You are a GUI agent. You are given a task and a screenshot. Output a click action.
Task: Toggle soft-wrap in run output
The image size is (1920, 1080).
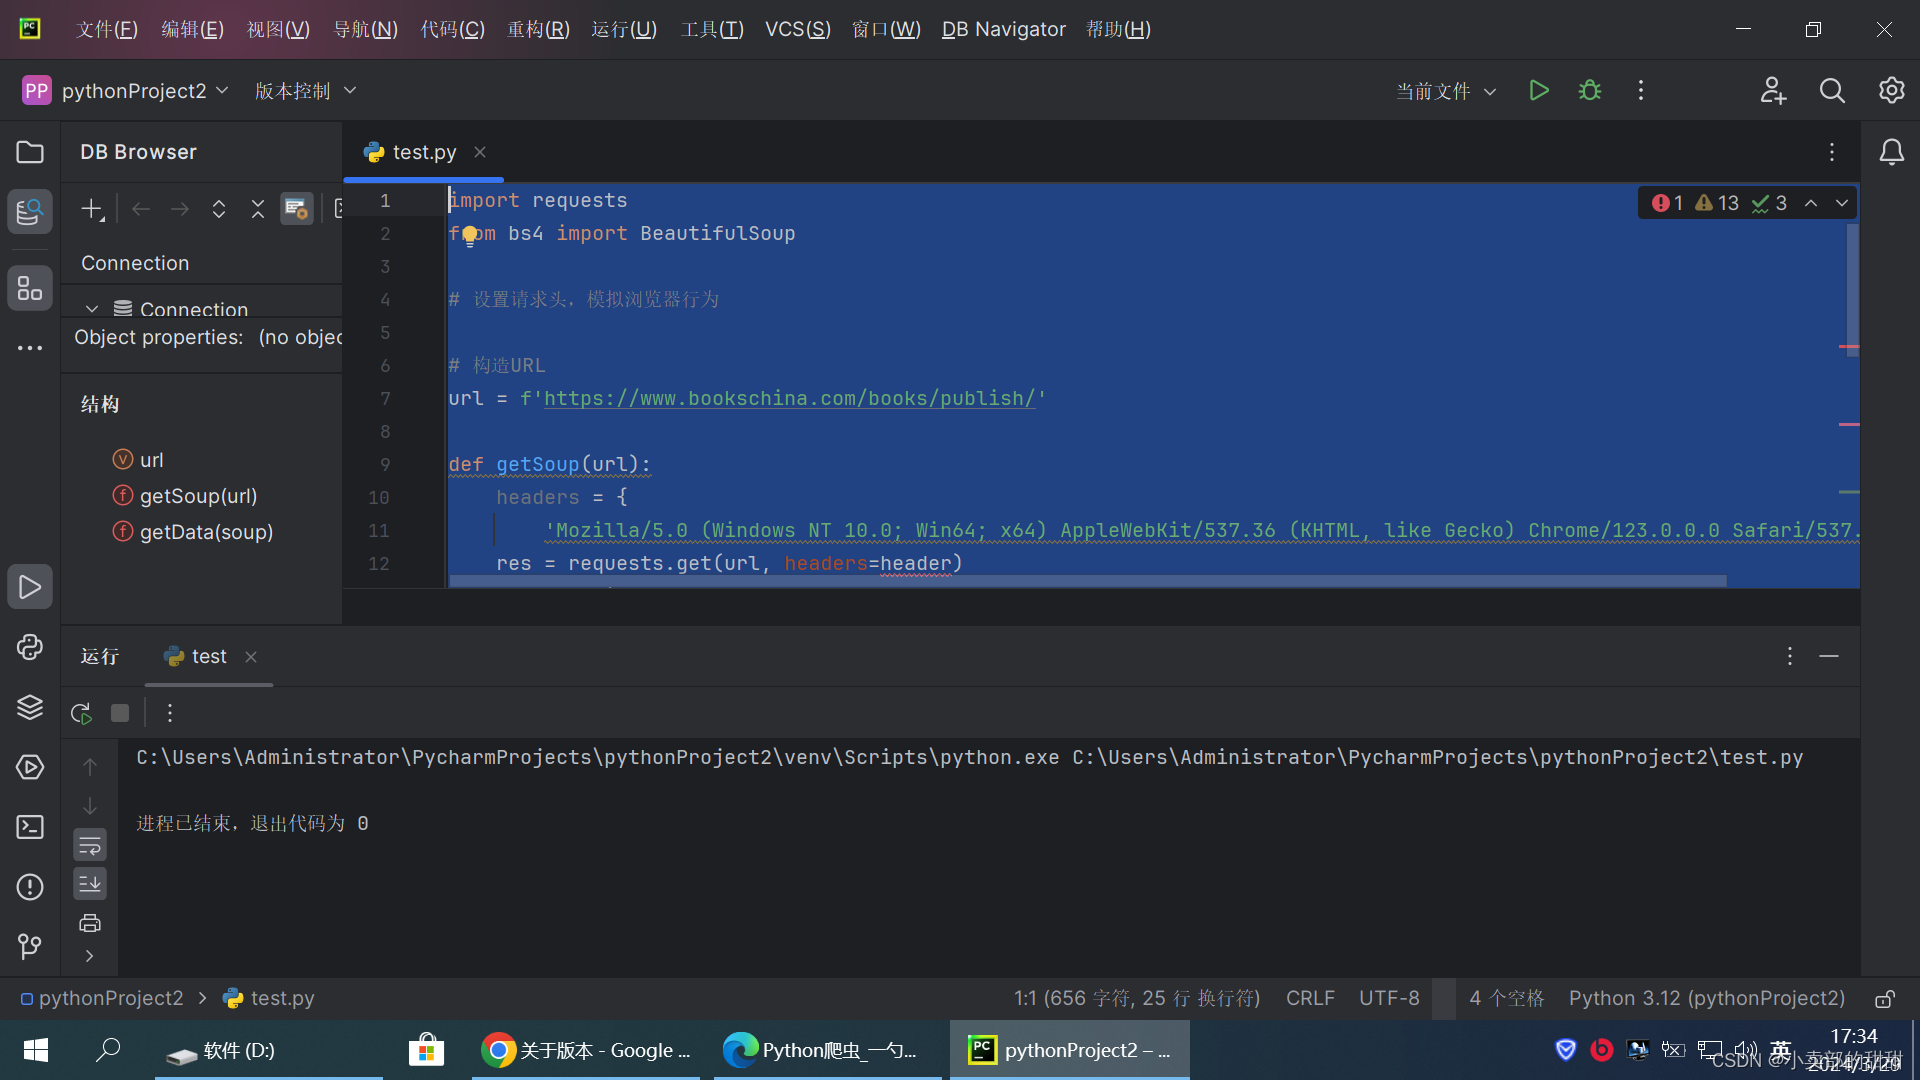pyautogui.click(x=90, y=846)
